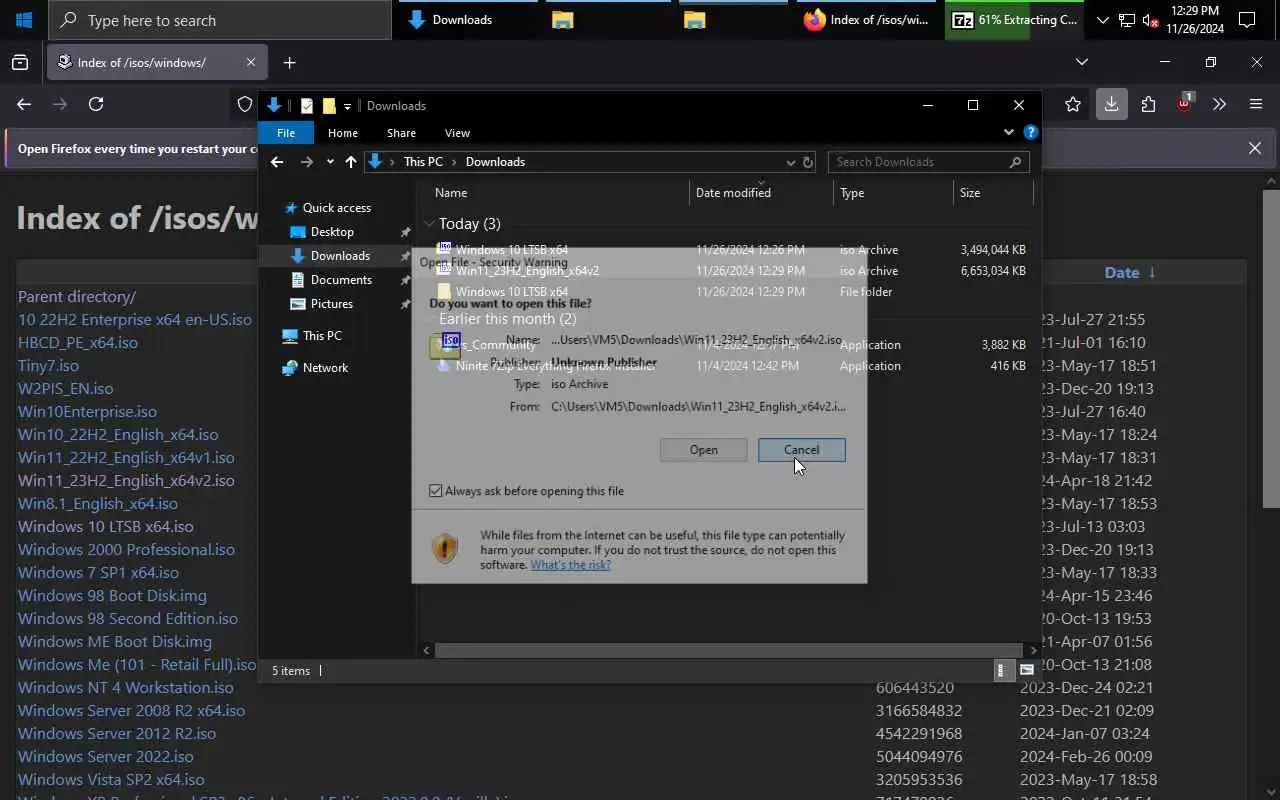Image resolution: width=1280 pixels, height=800 pixels.
Task: Dismiss the Open Firefox notification bar
Action: pyautogui.click(x=1255, y=148)
